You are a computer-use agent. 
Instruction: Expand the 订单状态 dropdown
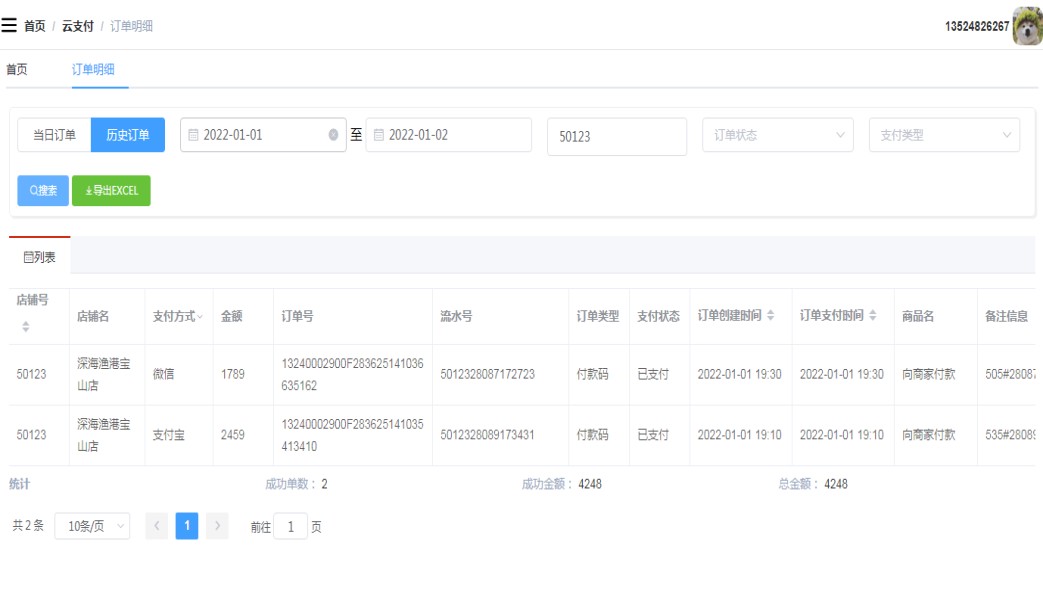(x=778, y=135)
